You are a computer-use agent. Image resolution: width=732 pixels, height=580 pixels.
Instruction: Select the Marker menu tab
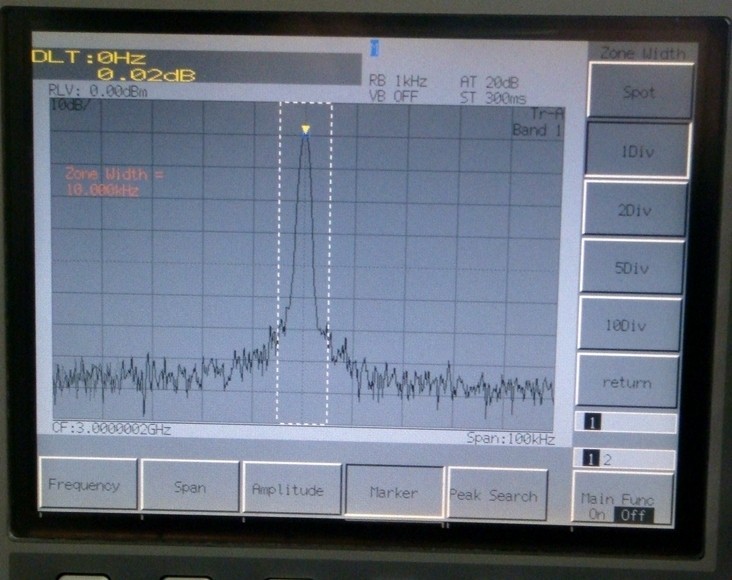point(394,491)
